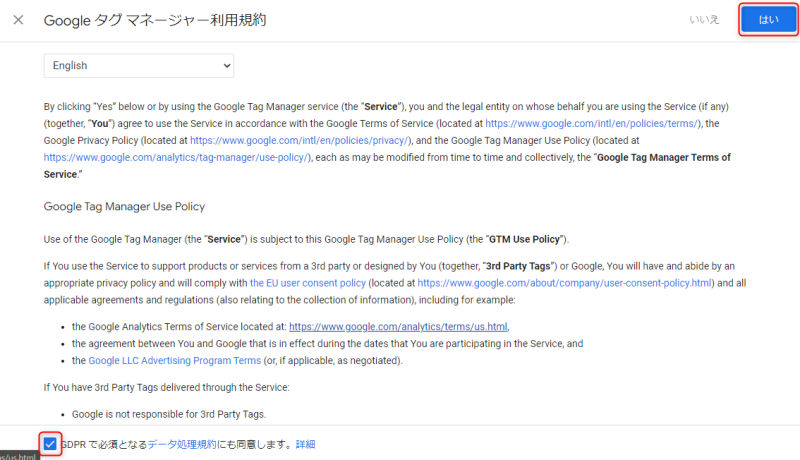Click the bold 'GTM Use Policy' text
Viewport: 800px width, 460px height.
click(524, 239)
